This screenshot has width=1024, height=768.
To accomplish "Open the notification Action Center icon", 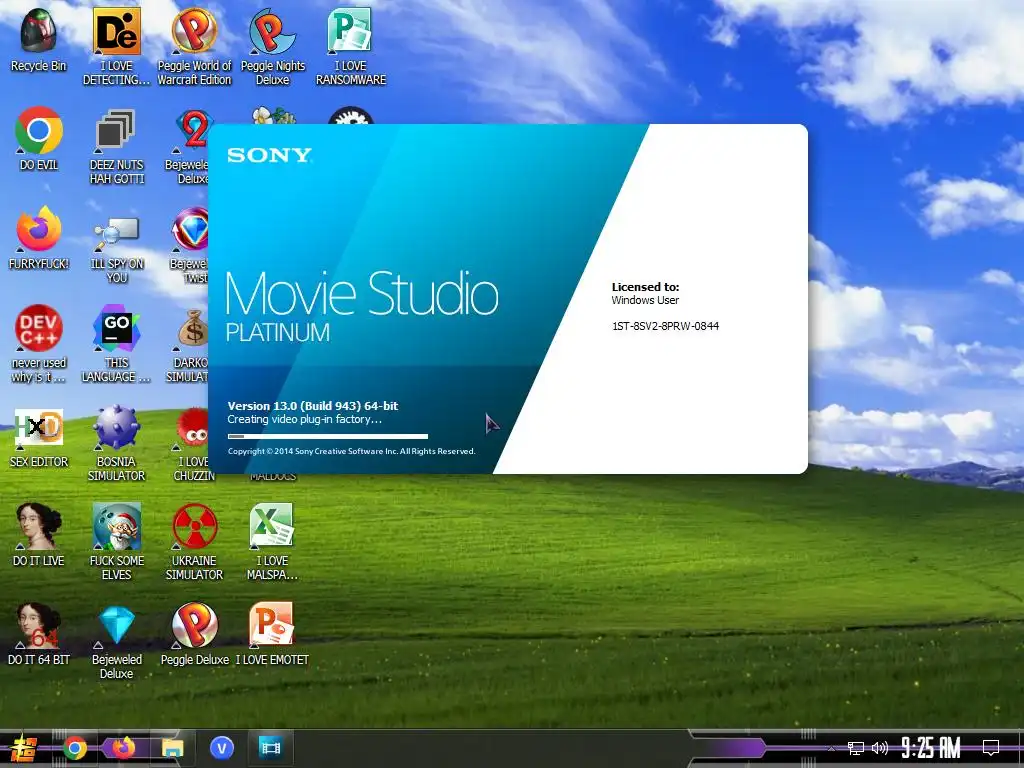I will (x=991, y=748).
